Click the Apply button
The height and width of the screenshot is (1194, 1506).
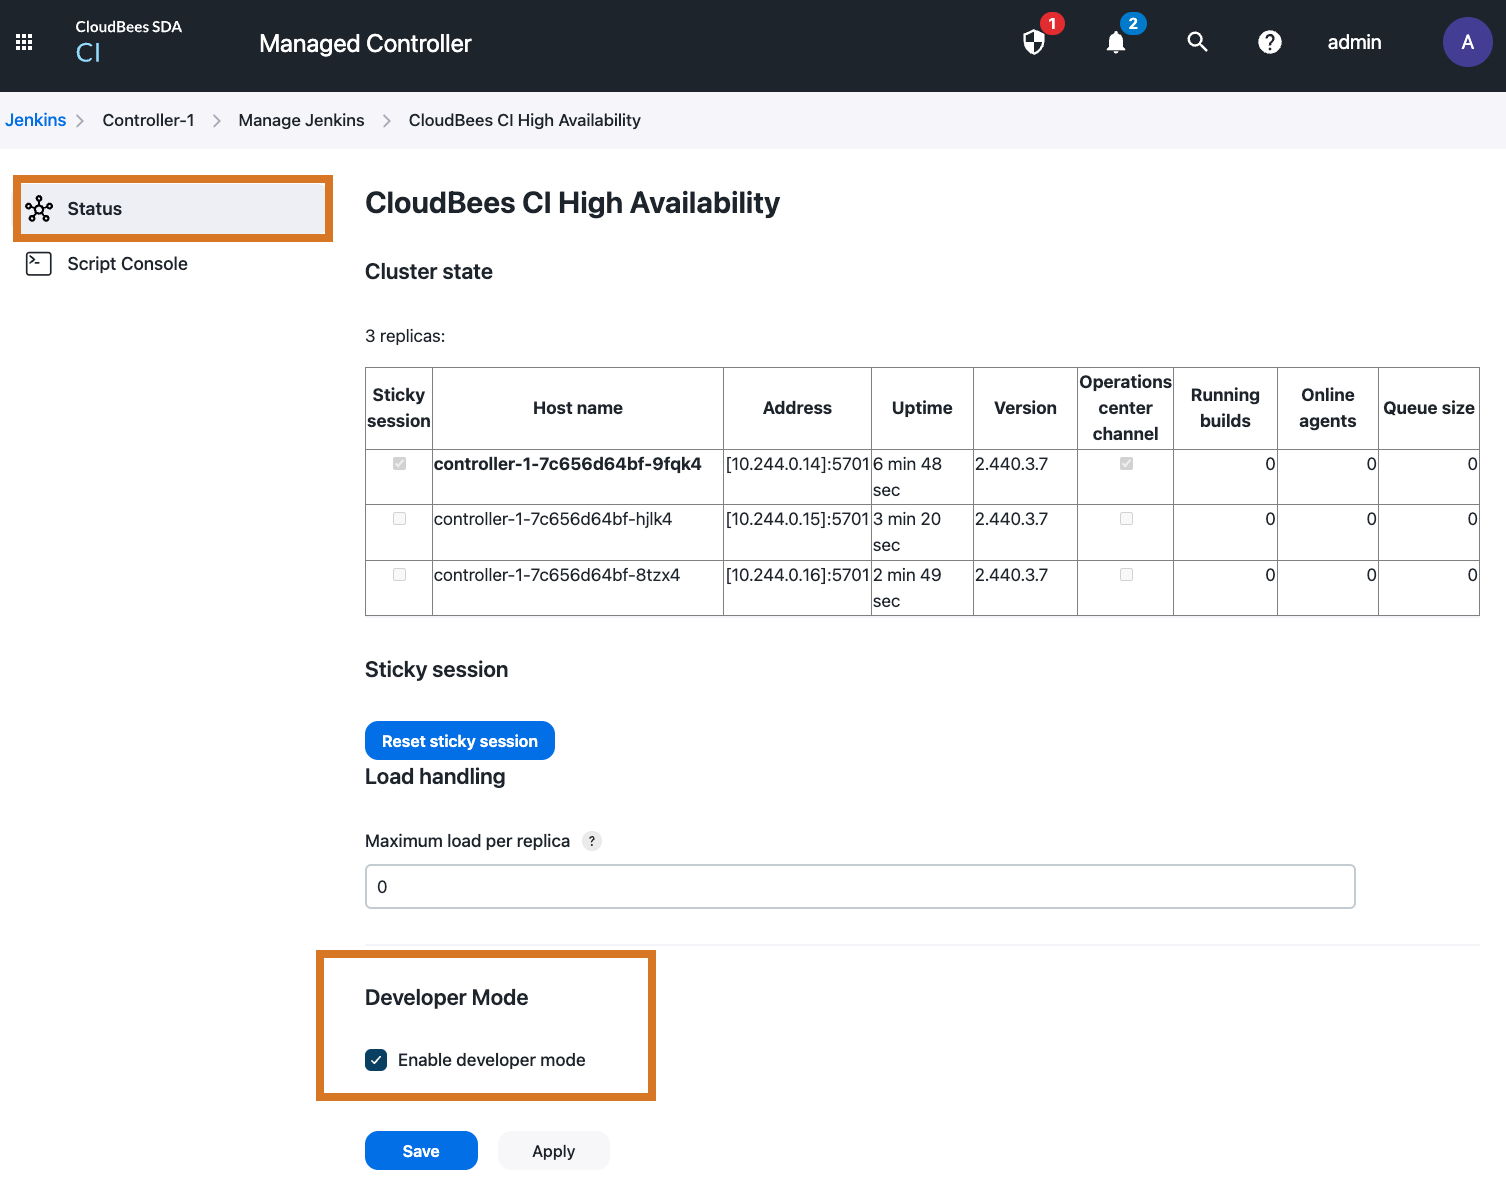pos(553,1151)
